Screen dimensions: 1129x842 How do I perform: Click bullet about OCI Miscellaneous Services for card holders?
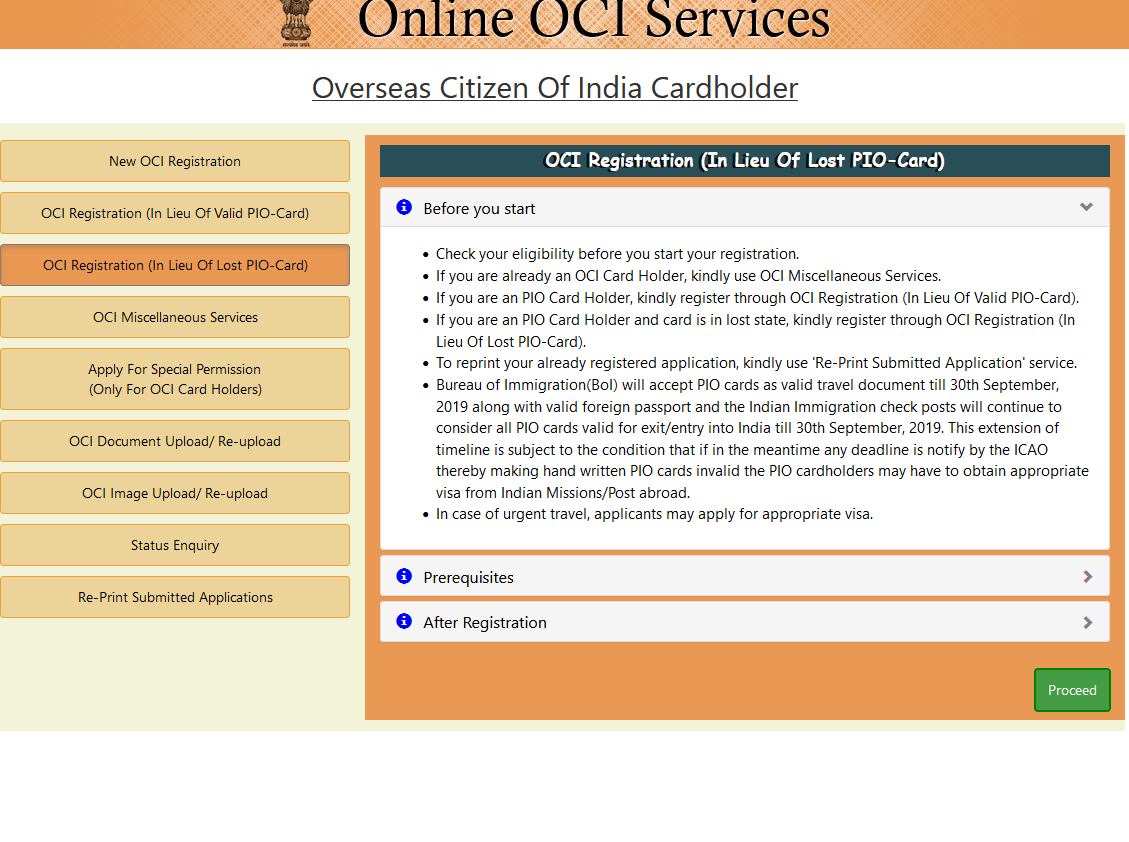pos(688,276)
